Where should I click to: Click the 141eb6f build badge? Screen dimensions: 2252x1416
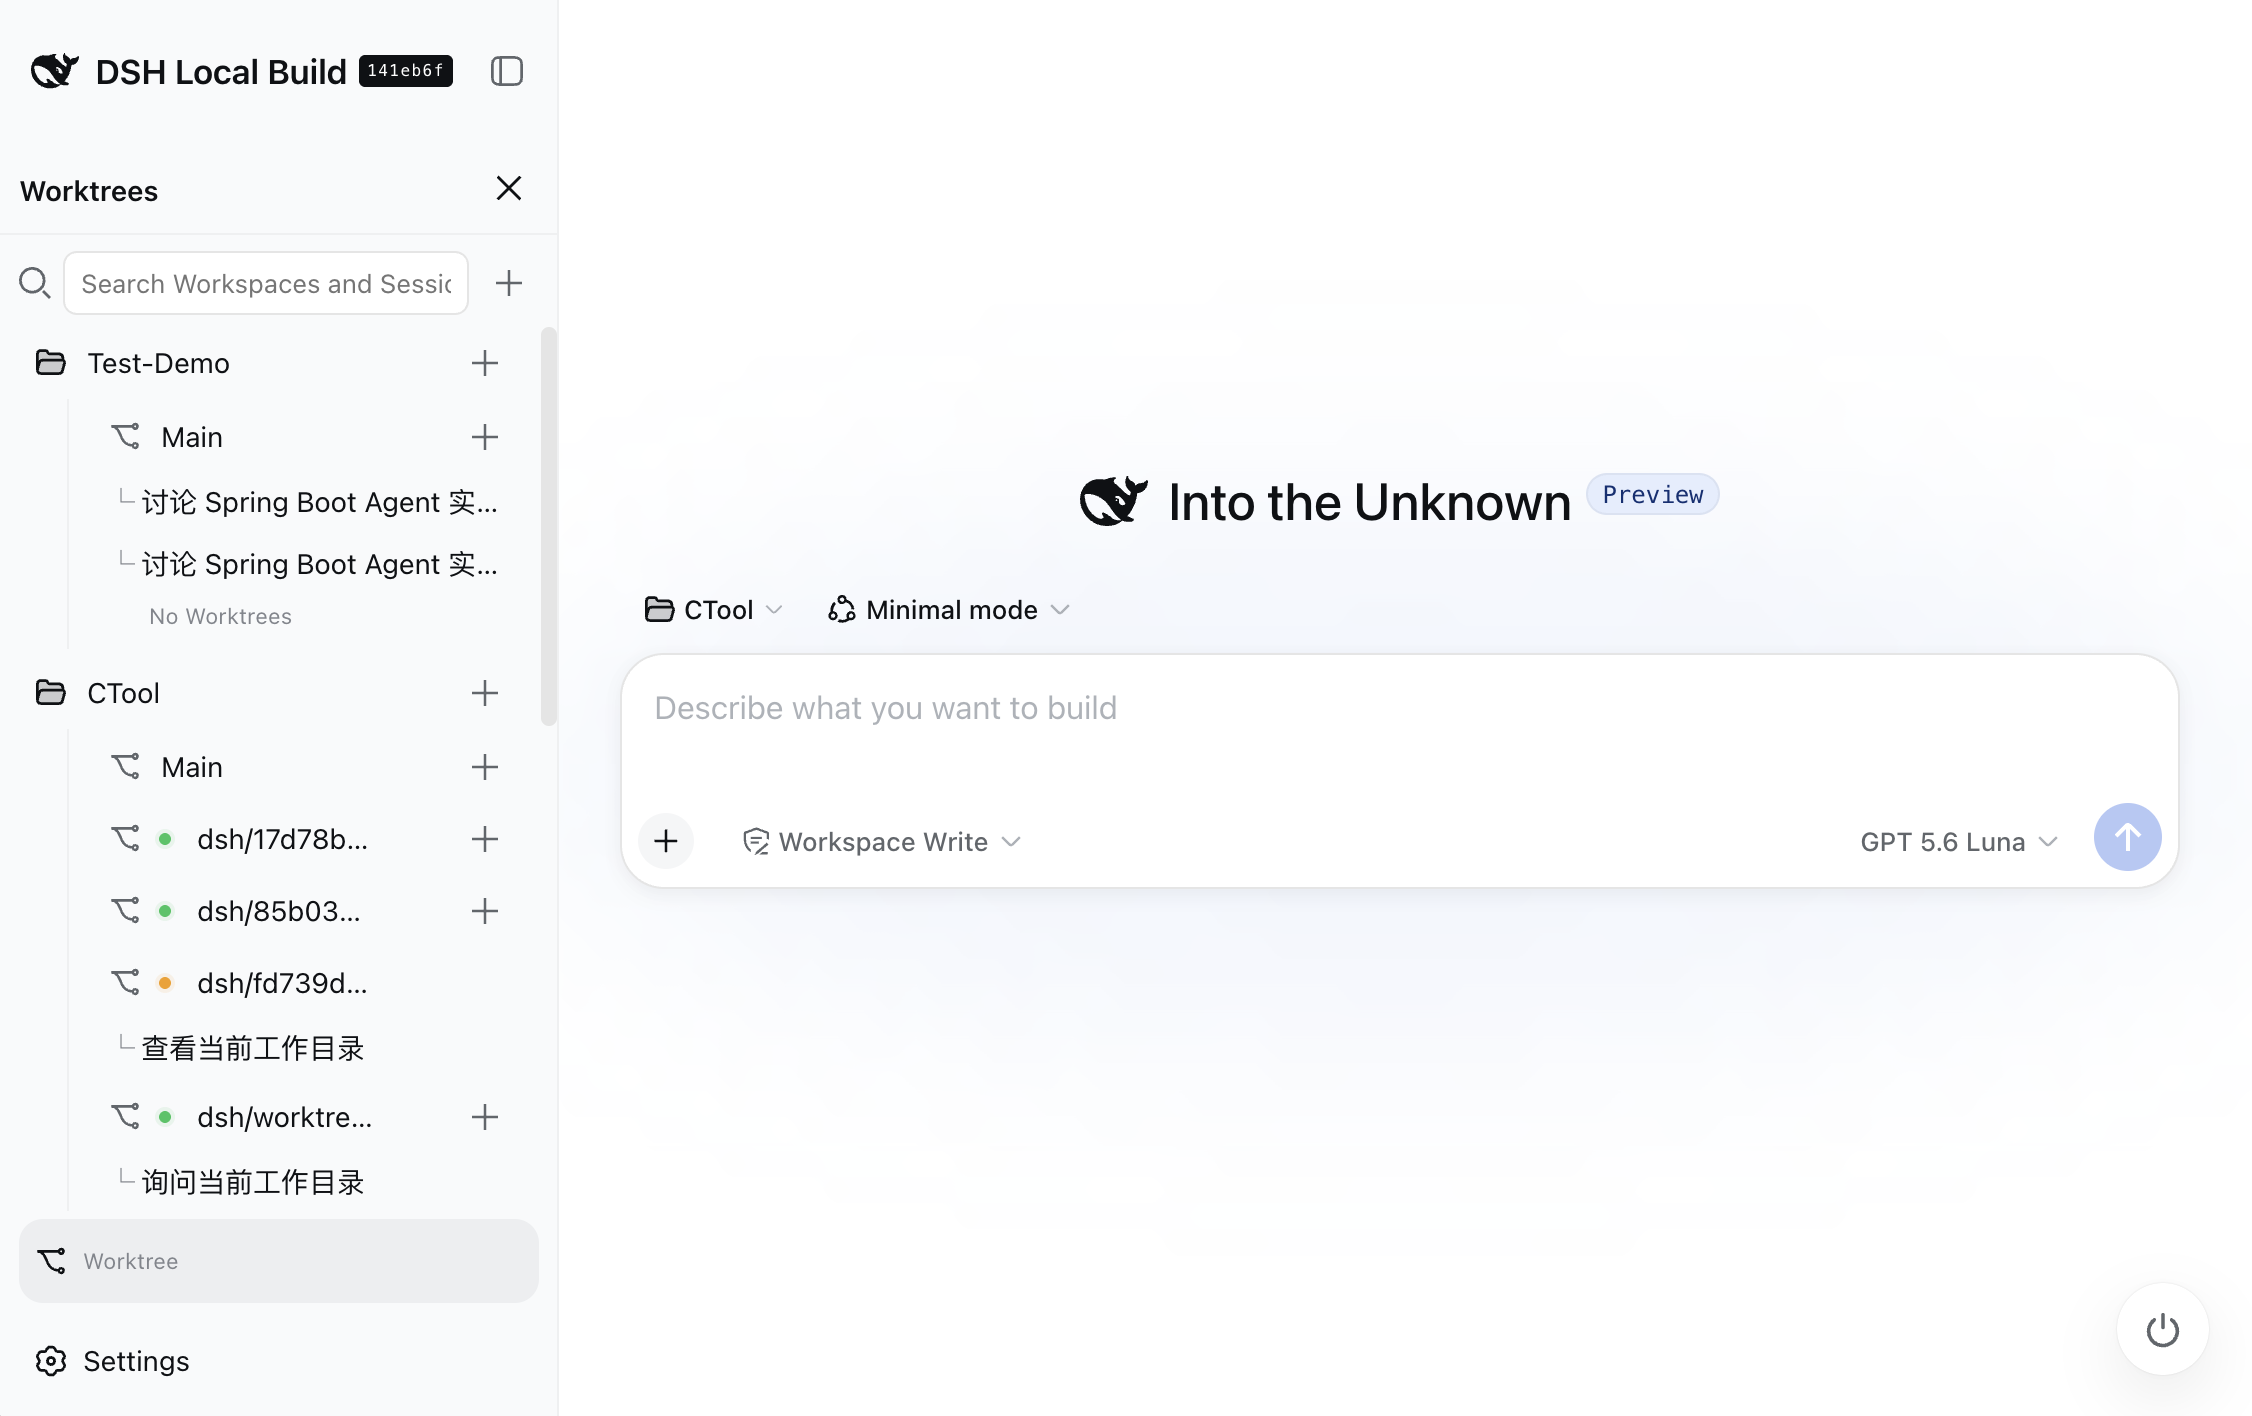[x=405, y=71]
